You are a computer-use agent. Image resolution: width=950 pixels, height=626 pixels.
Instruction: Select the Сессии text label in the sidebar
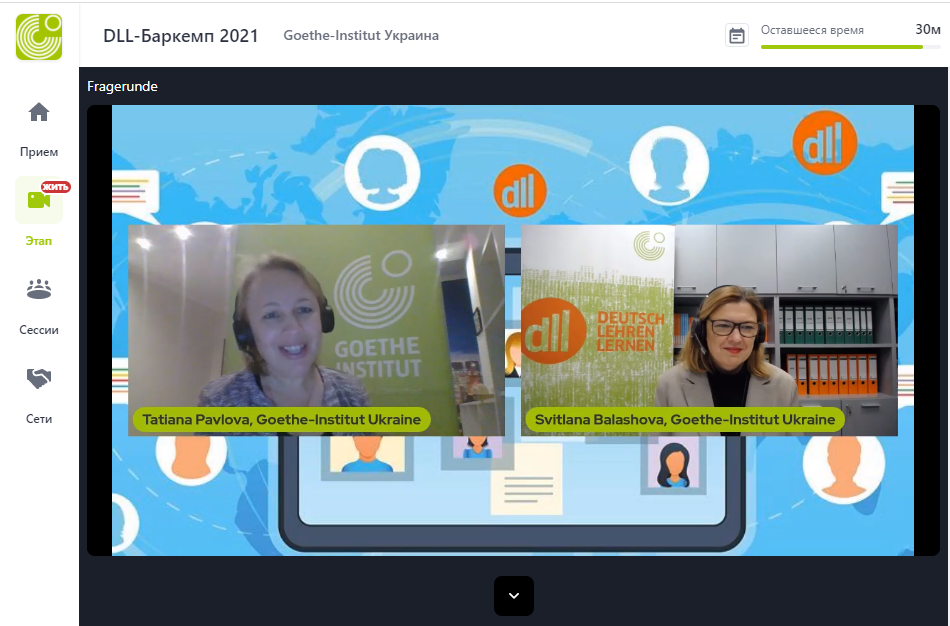pos(39,330)
